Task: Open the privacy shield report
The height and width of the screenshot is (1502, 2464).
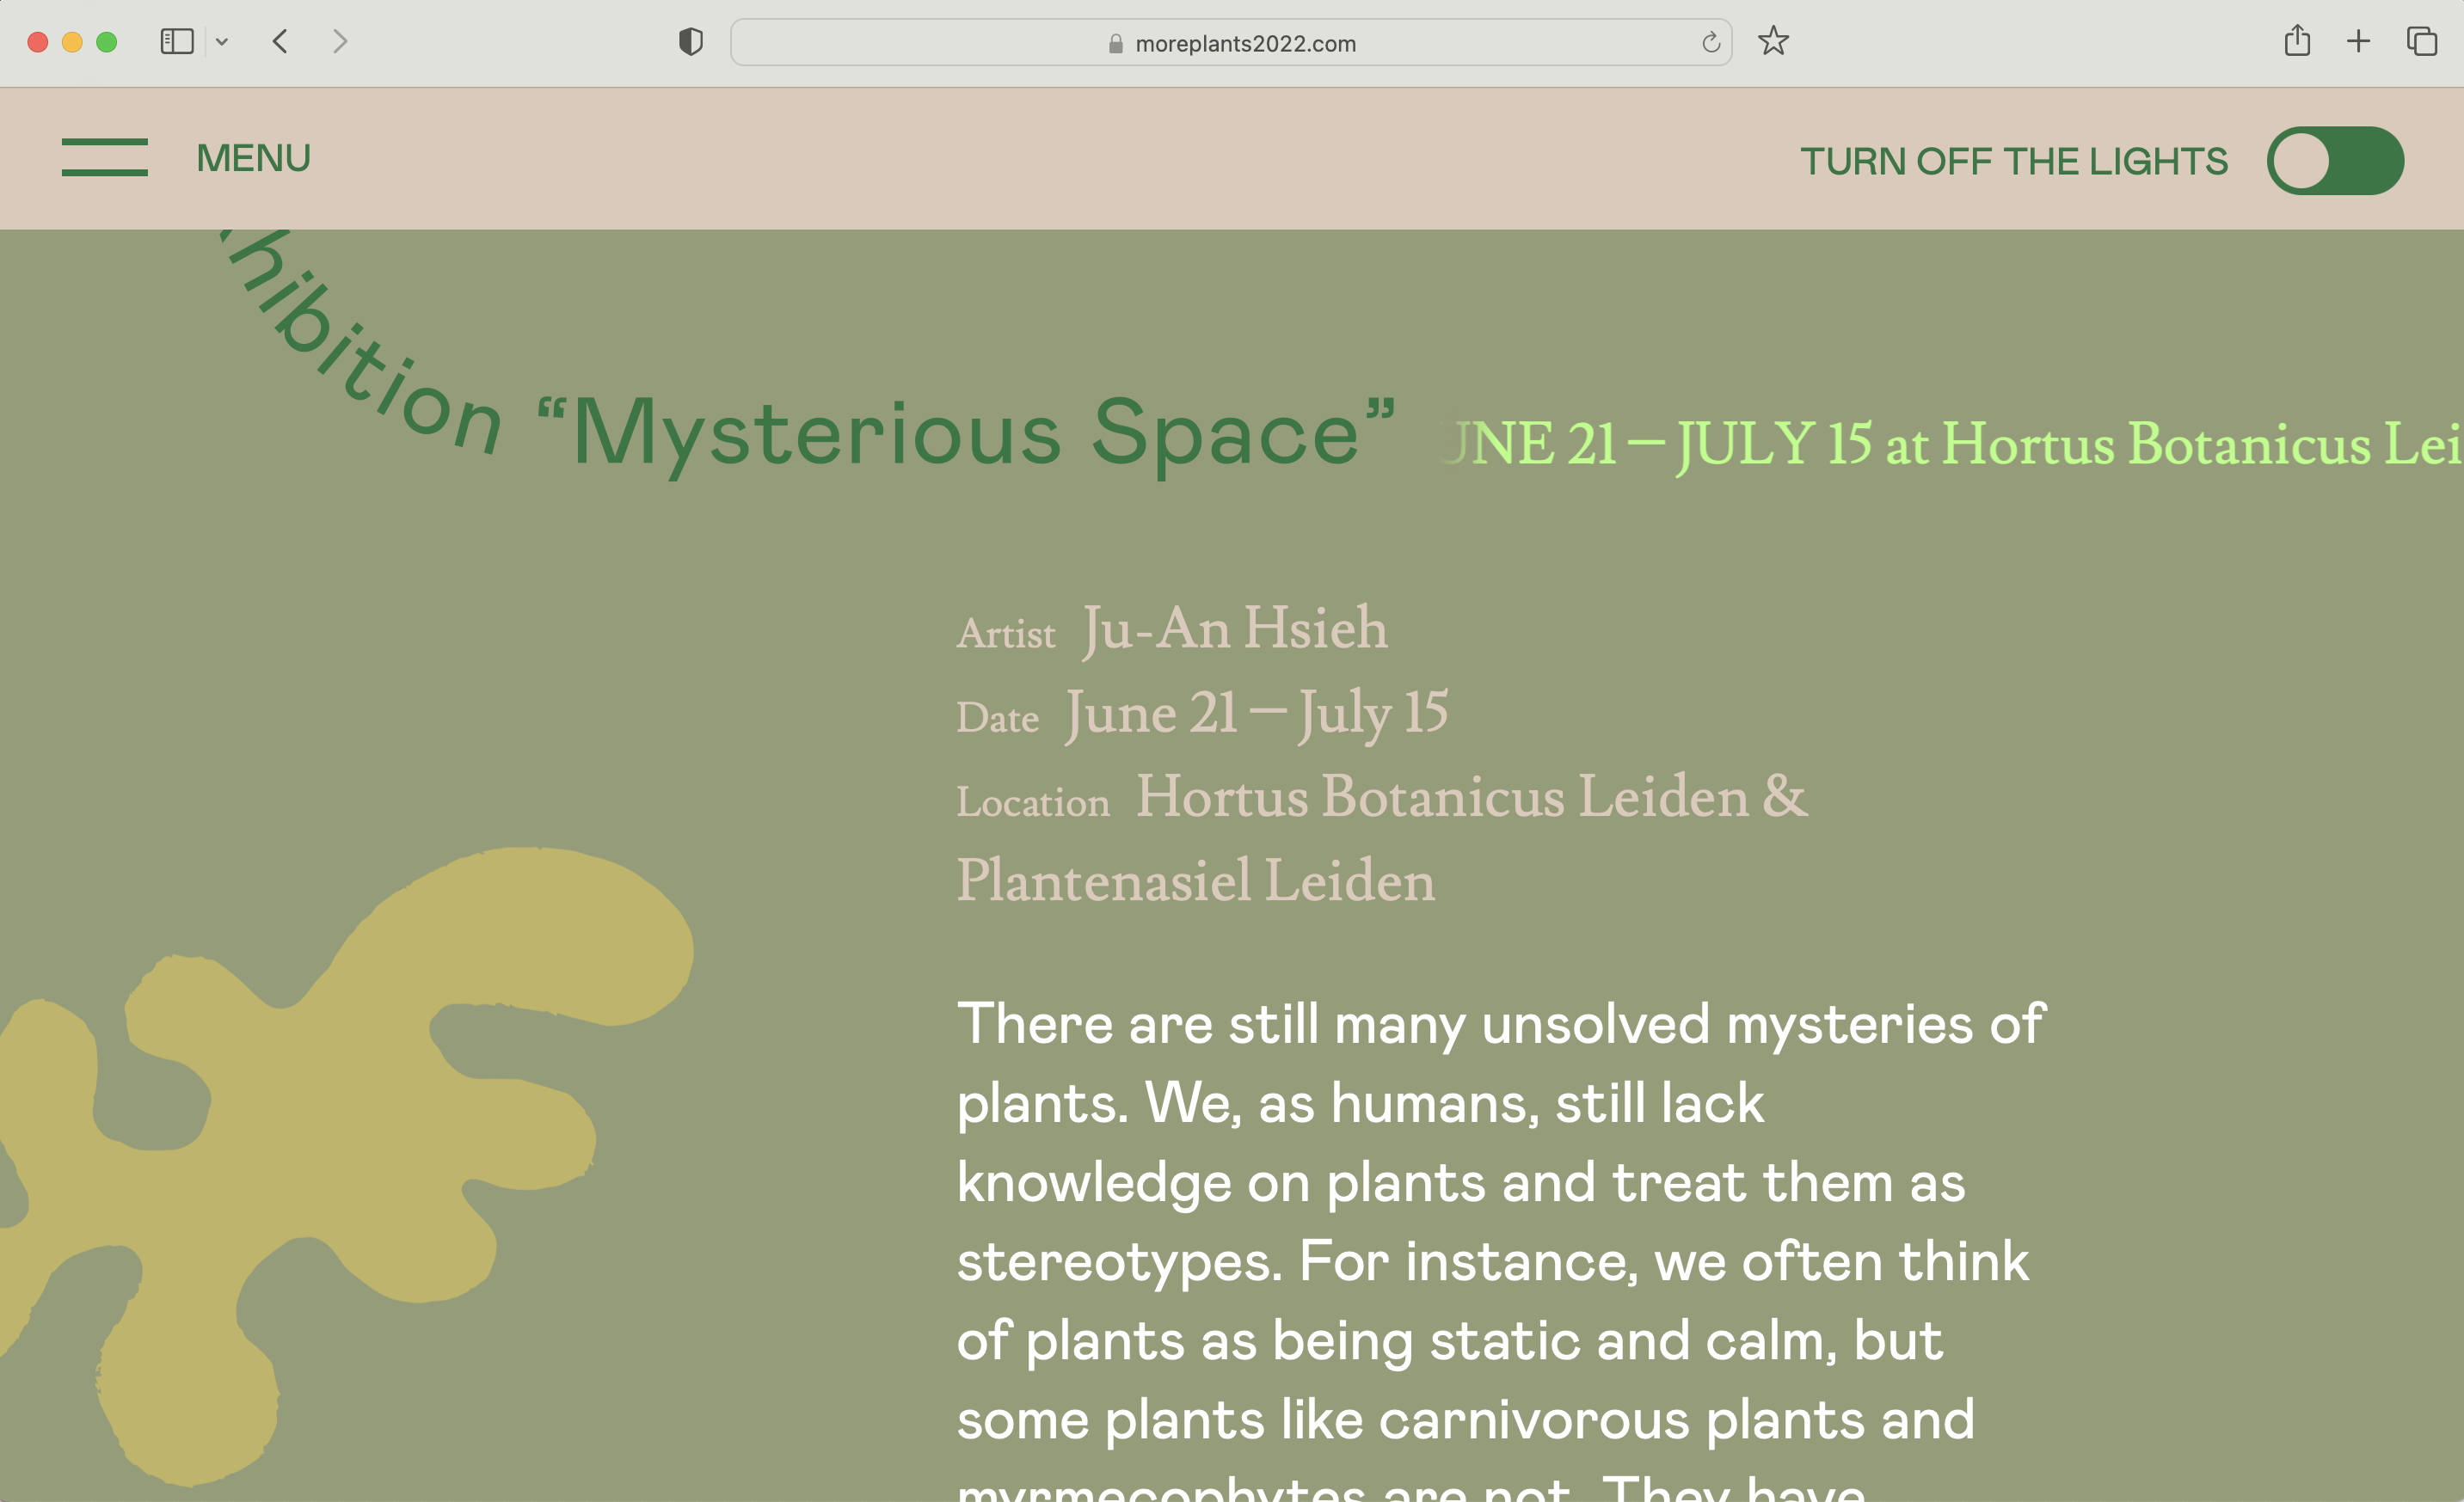Action: [x=690, y=42]
